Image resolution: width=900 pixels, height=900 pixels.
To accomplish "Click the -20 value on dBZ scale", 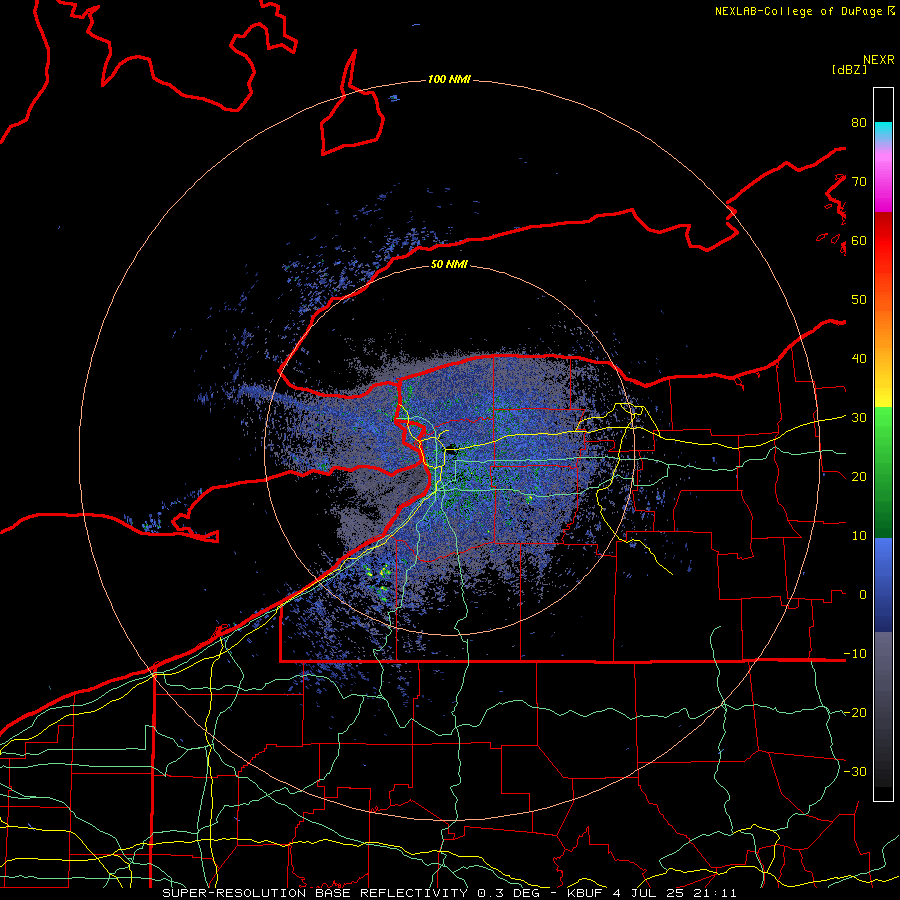I will click(855, 713).
